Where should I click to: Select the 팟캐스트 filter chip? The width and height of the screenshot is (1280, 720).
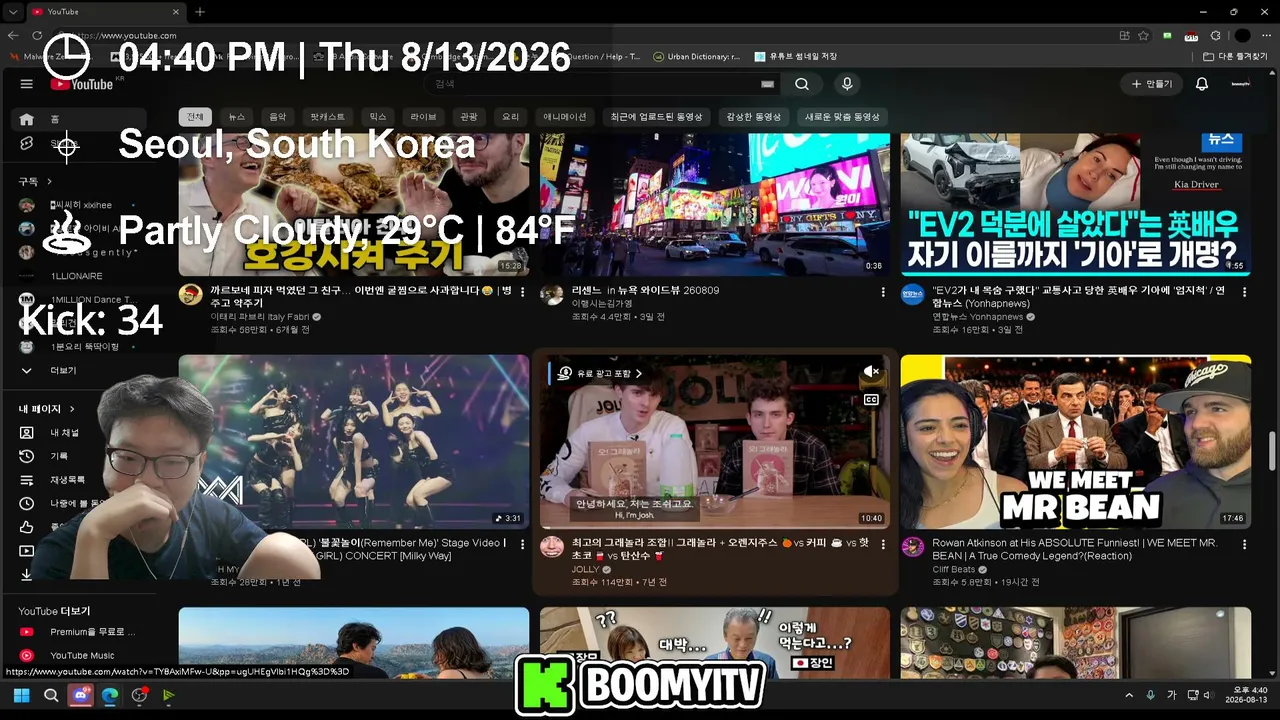pyautogui.click(x=327, y=117)
